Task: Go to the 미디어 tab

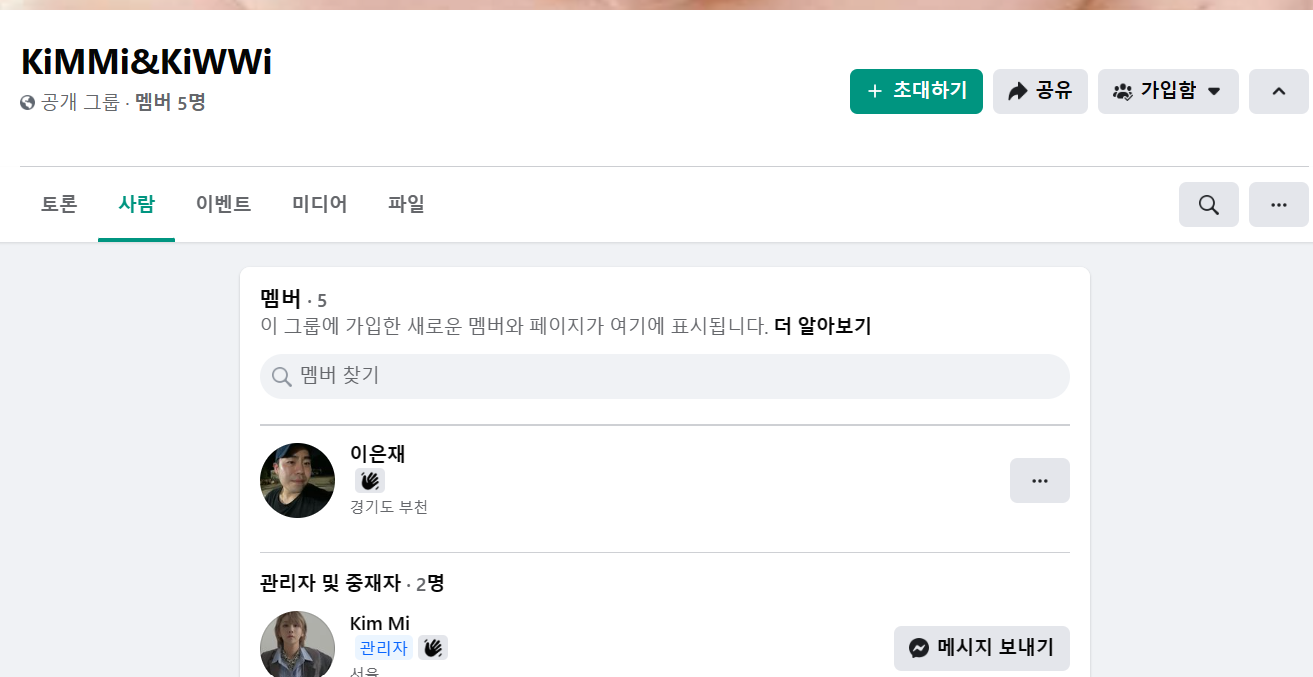Action: [x=319, y=205]
